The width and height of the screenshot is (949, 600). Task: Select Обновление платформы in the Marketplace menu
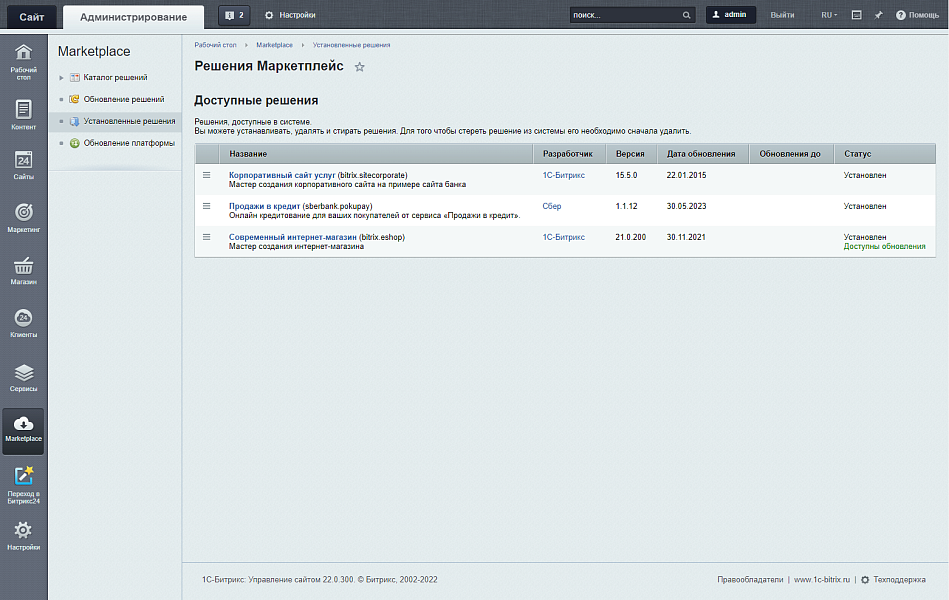pos(129,143)
